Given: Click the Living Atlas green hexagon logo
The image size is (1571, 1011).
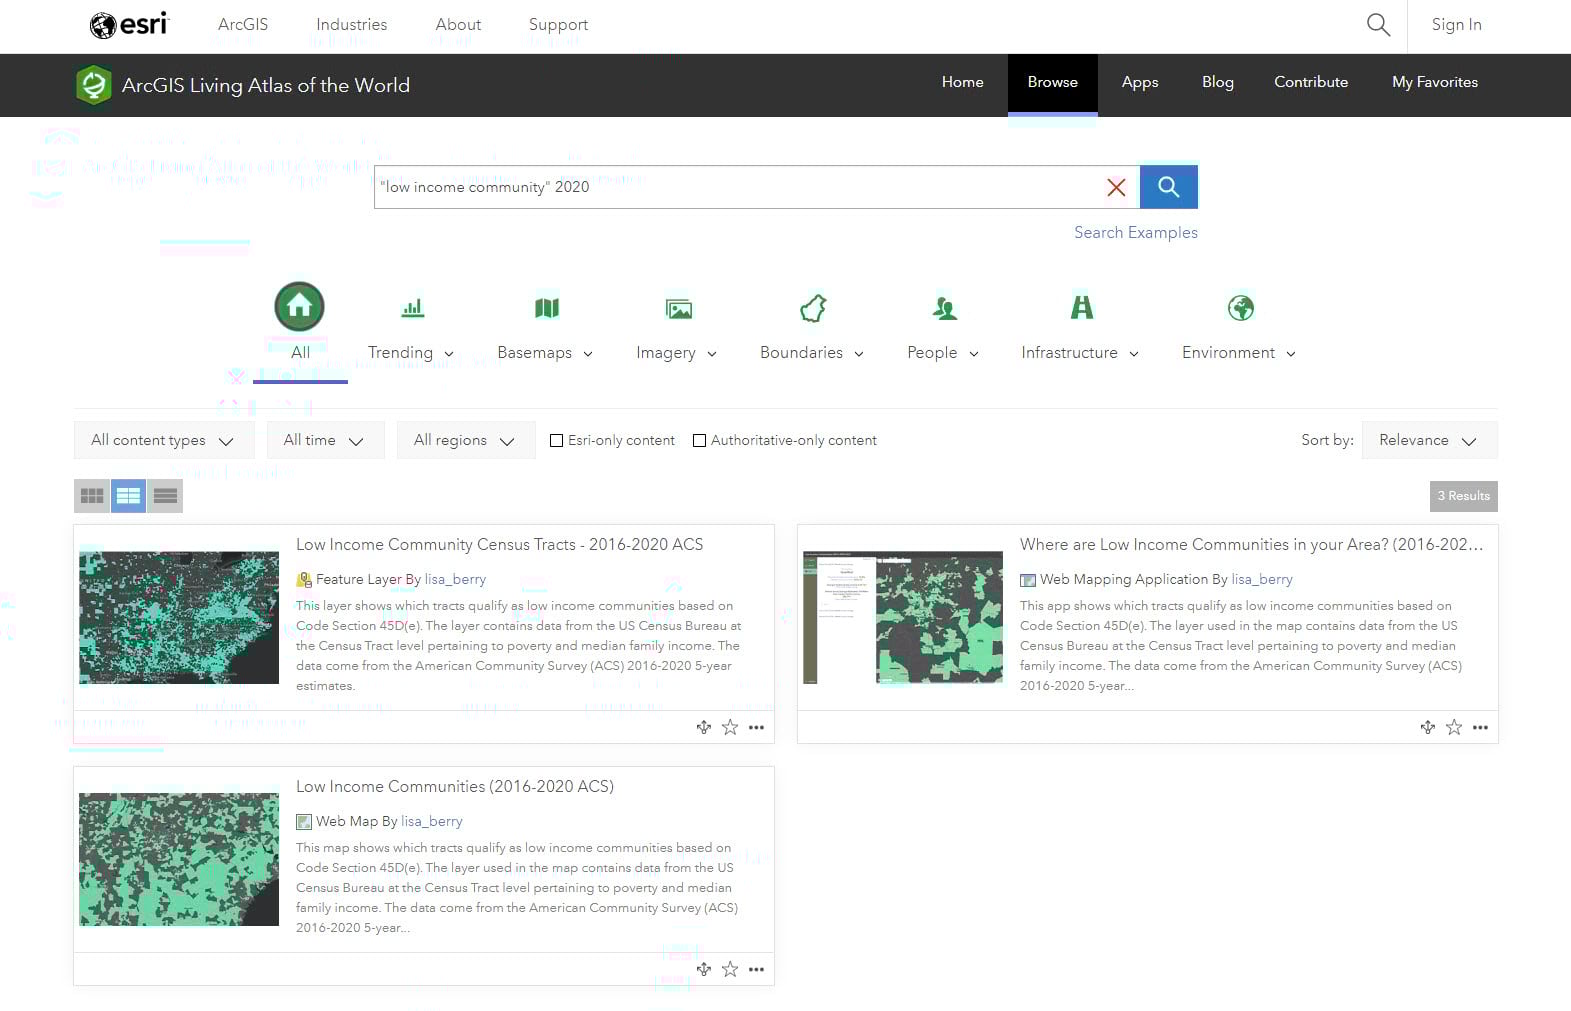Looking at the screenshot, I should (93, 85).
